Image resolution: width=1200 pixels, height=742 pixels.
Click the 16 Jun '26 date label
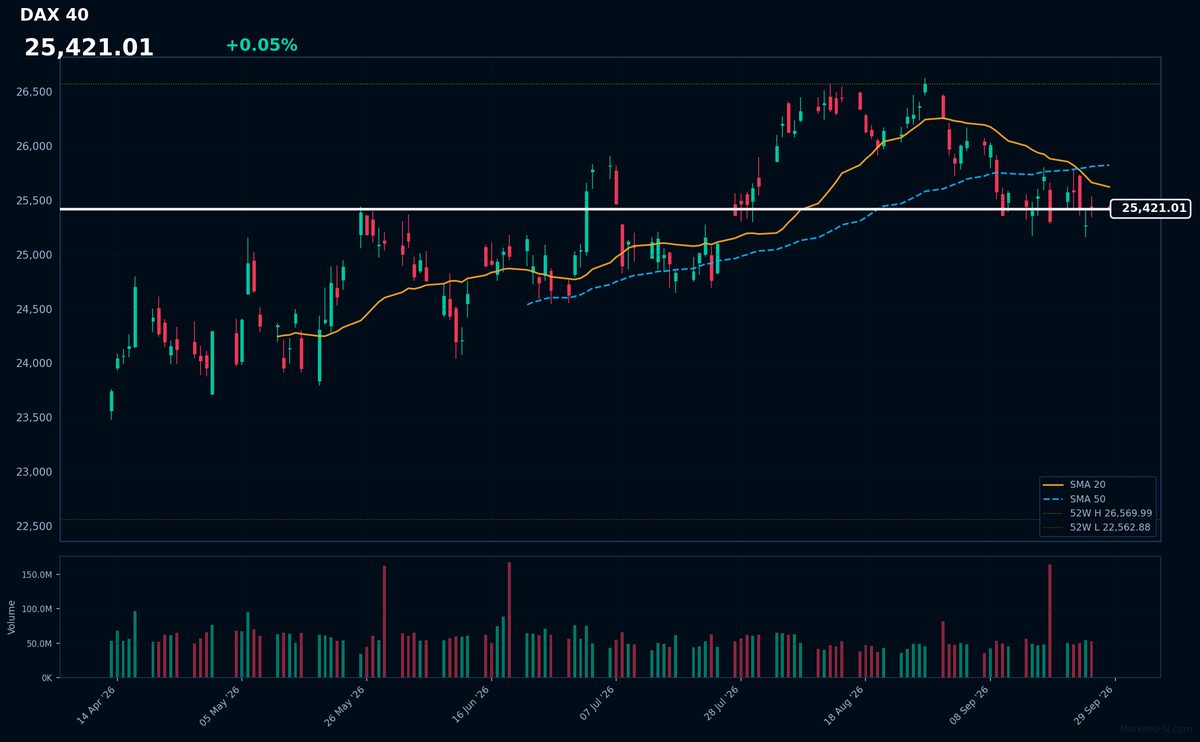(x=472, y=703)
